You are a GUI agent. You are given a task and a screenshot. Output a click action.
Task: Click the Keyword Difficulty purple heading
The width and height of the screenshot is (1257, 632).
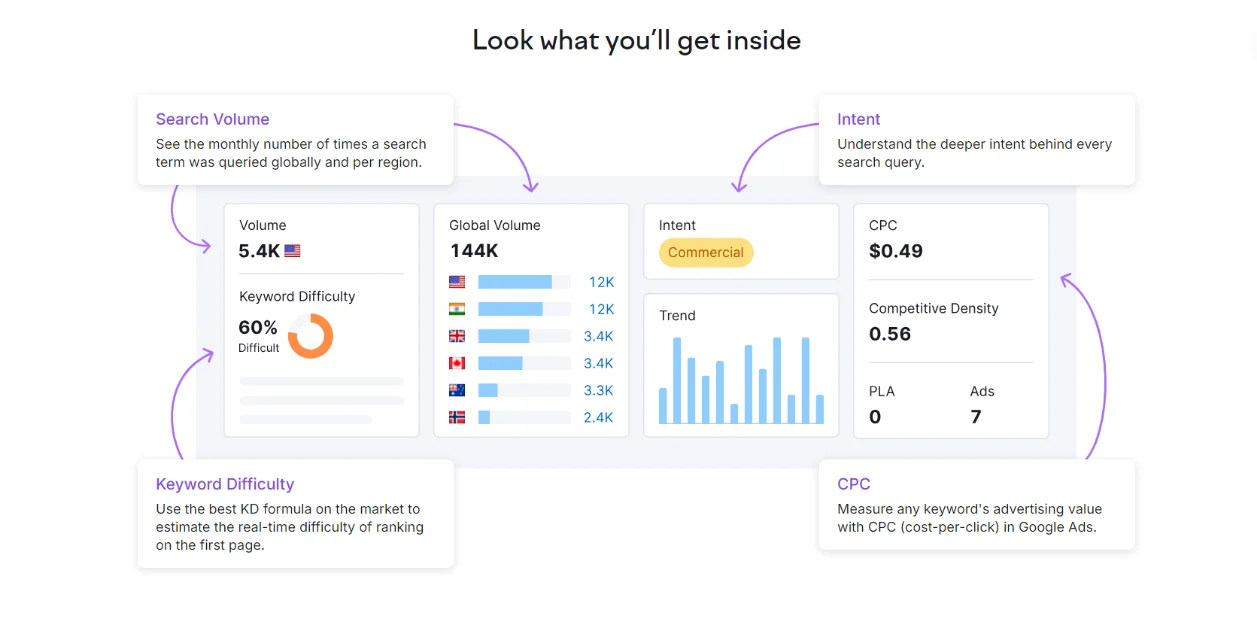225,484
